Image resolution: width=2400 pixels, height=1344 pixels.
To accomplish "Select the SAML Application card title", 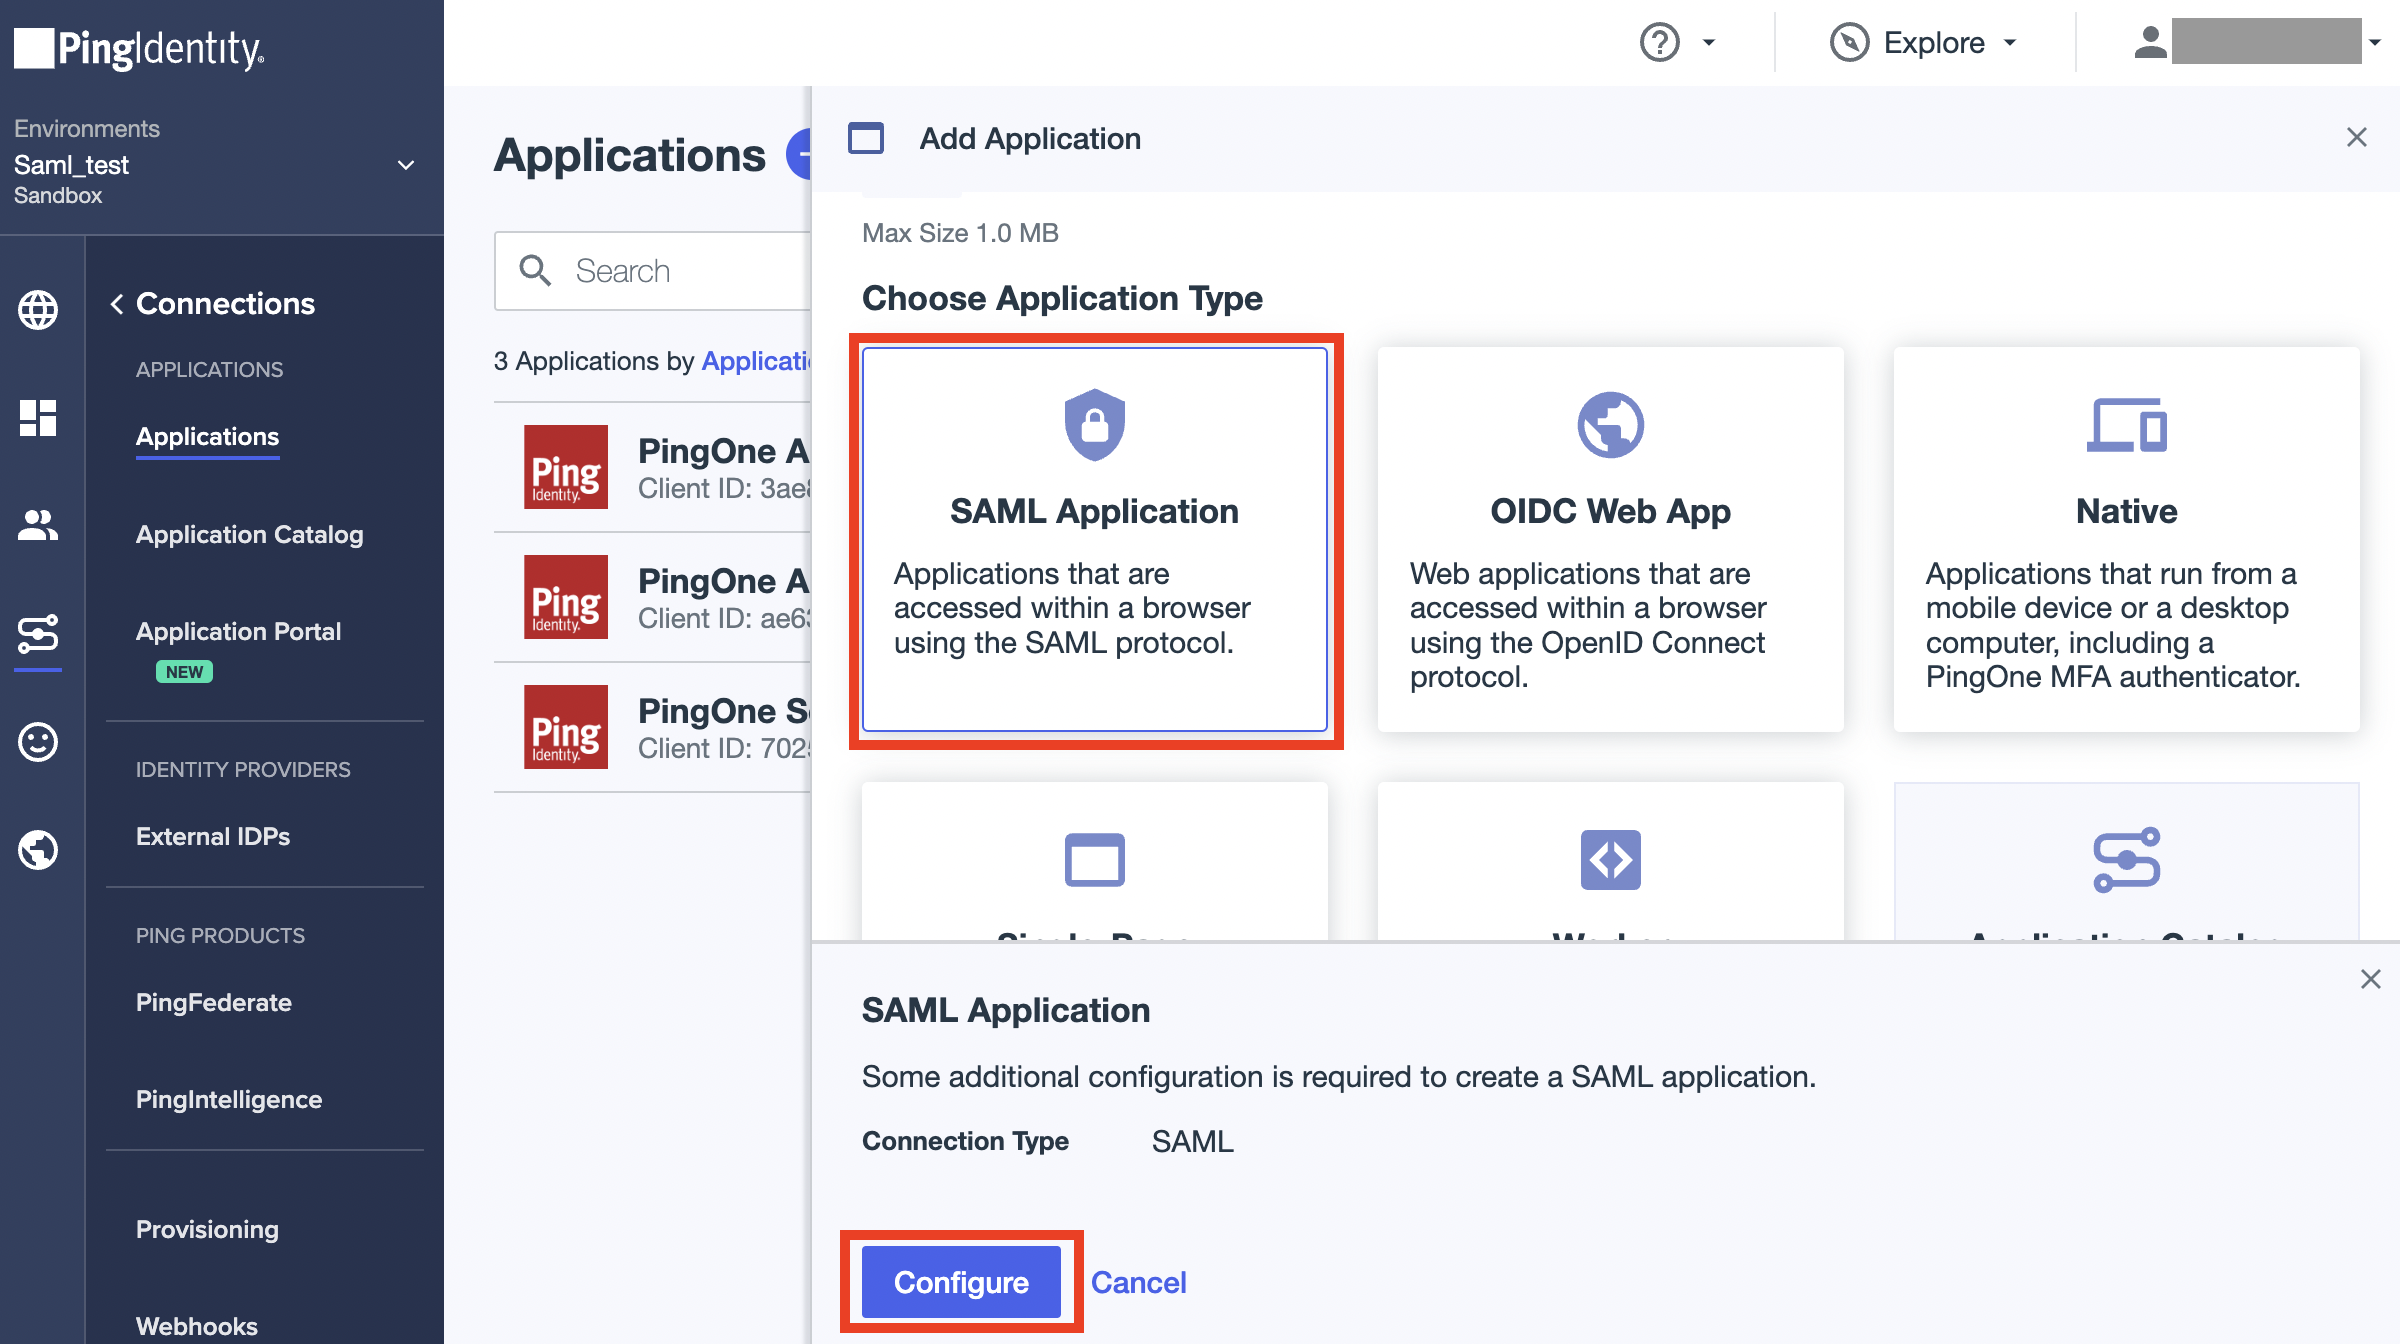I will (x=1094, y=511).
